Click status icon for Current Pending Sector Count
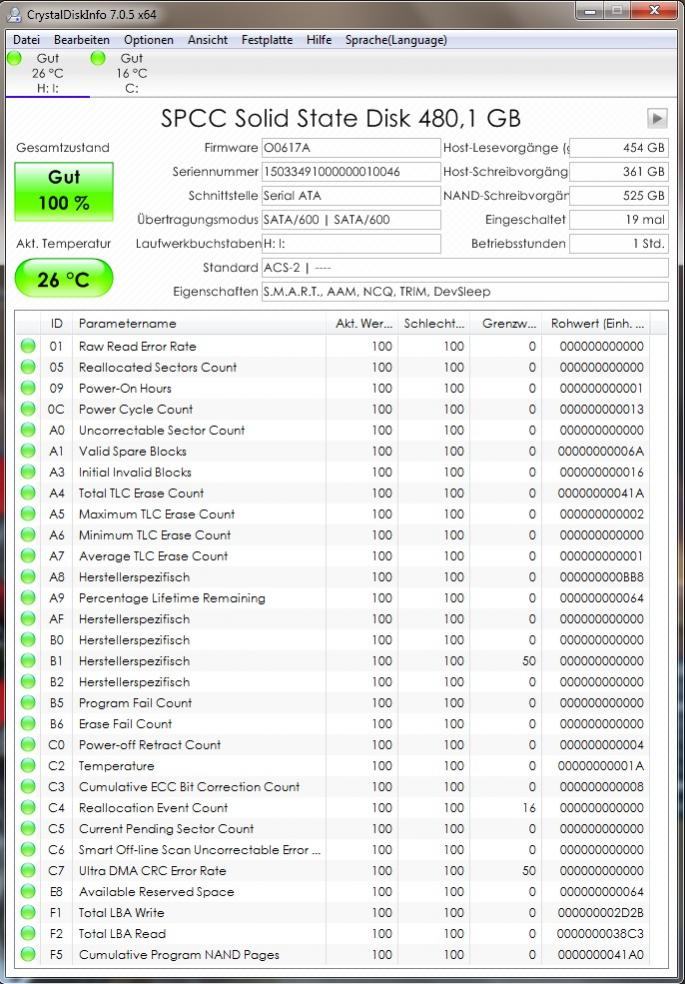 tap(28, 829)
